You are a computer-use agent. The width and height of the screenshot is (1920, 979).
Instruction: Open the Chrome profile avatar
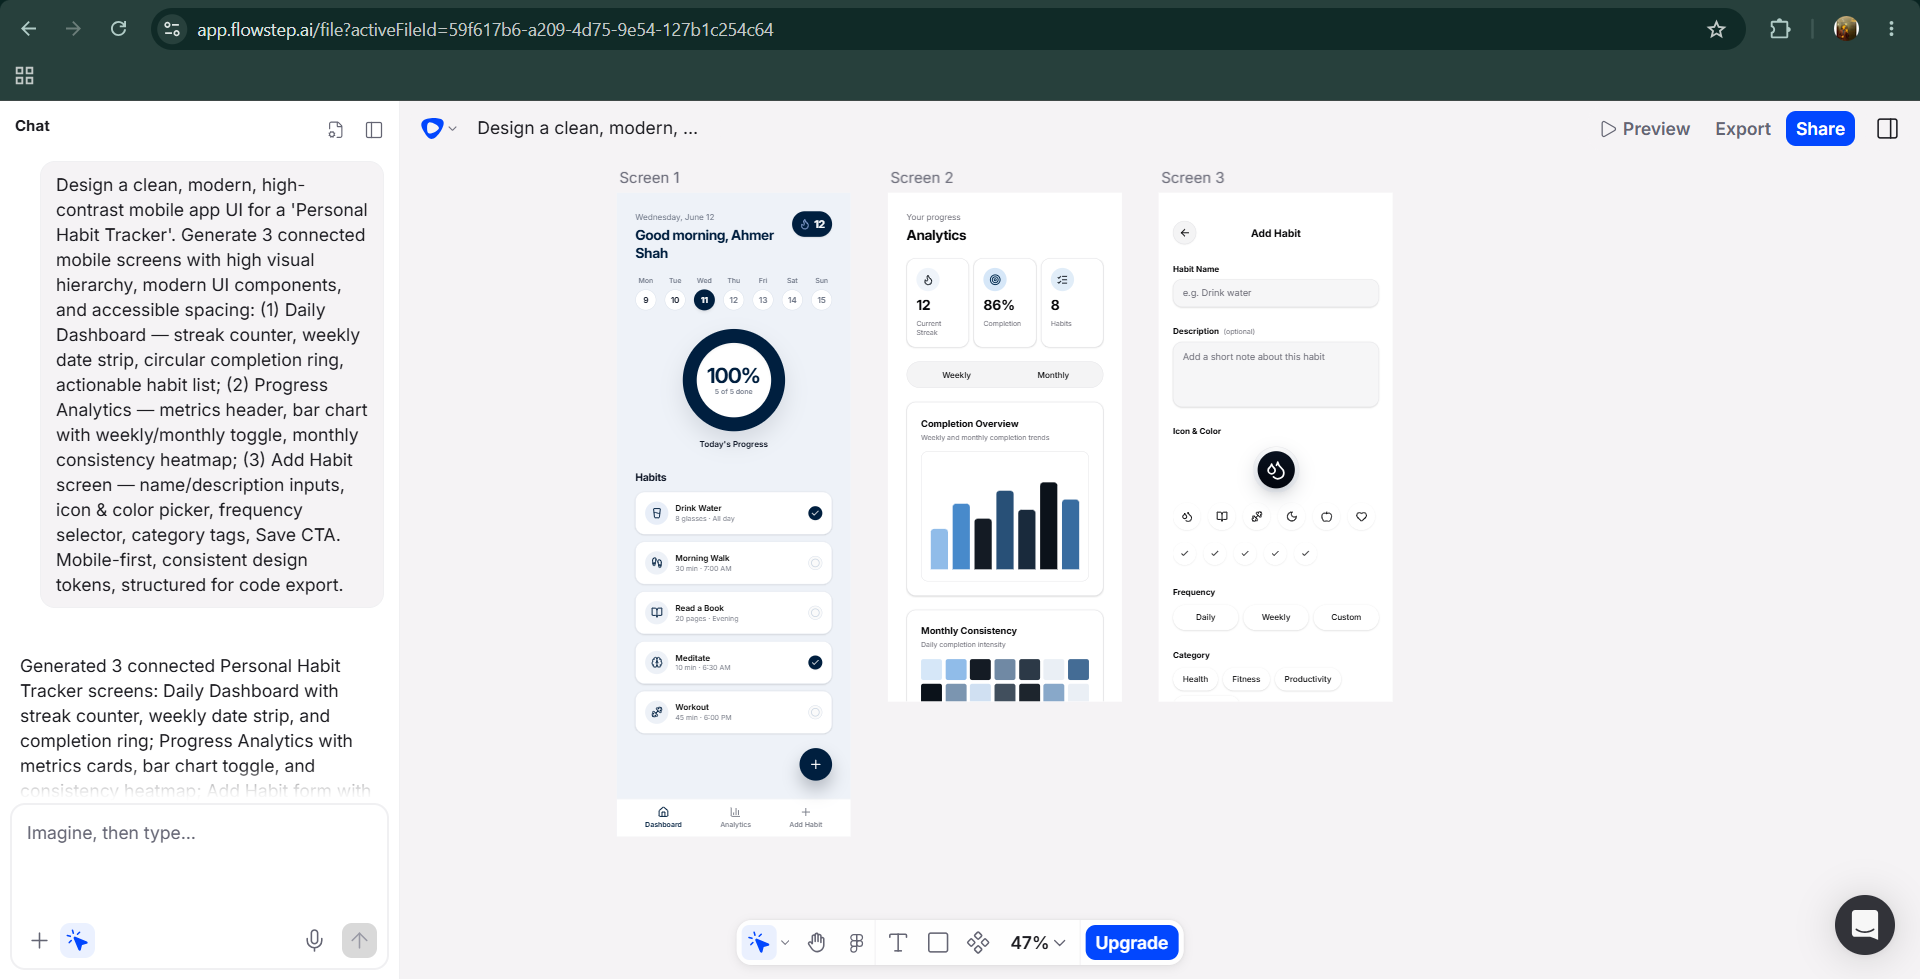tap(1846, 29)
